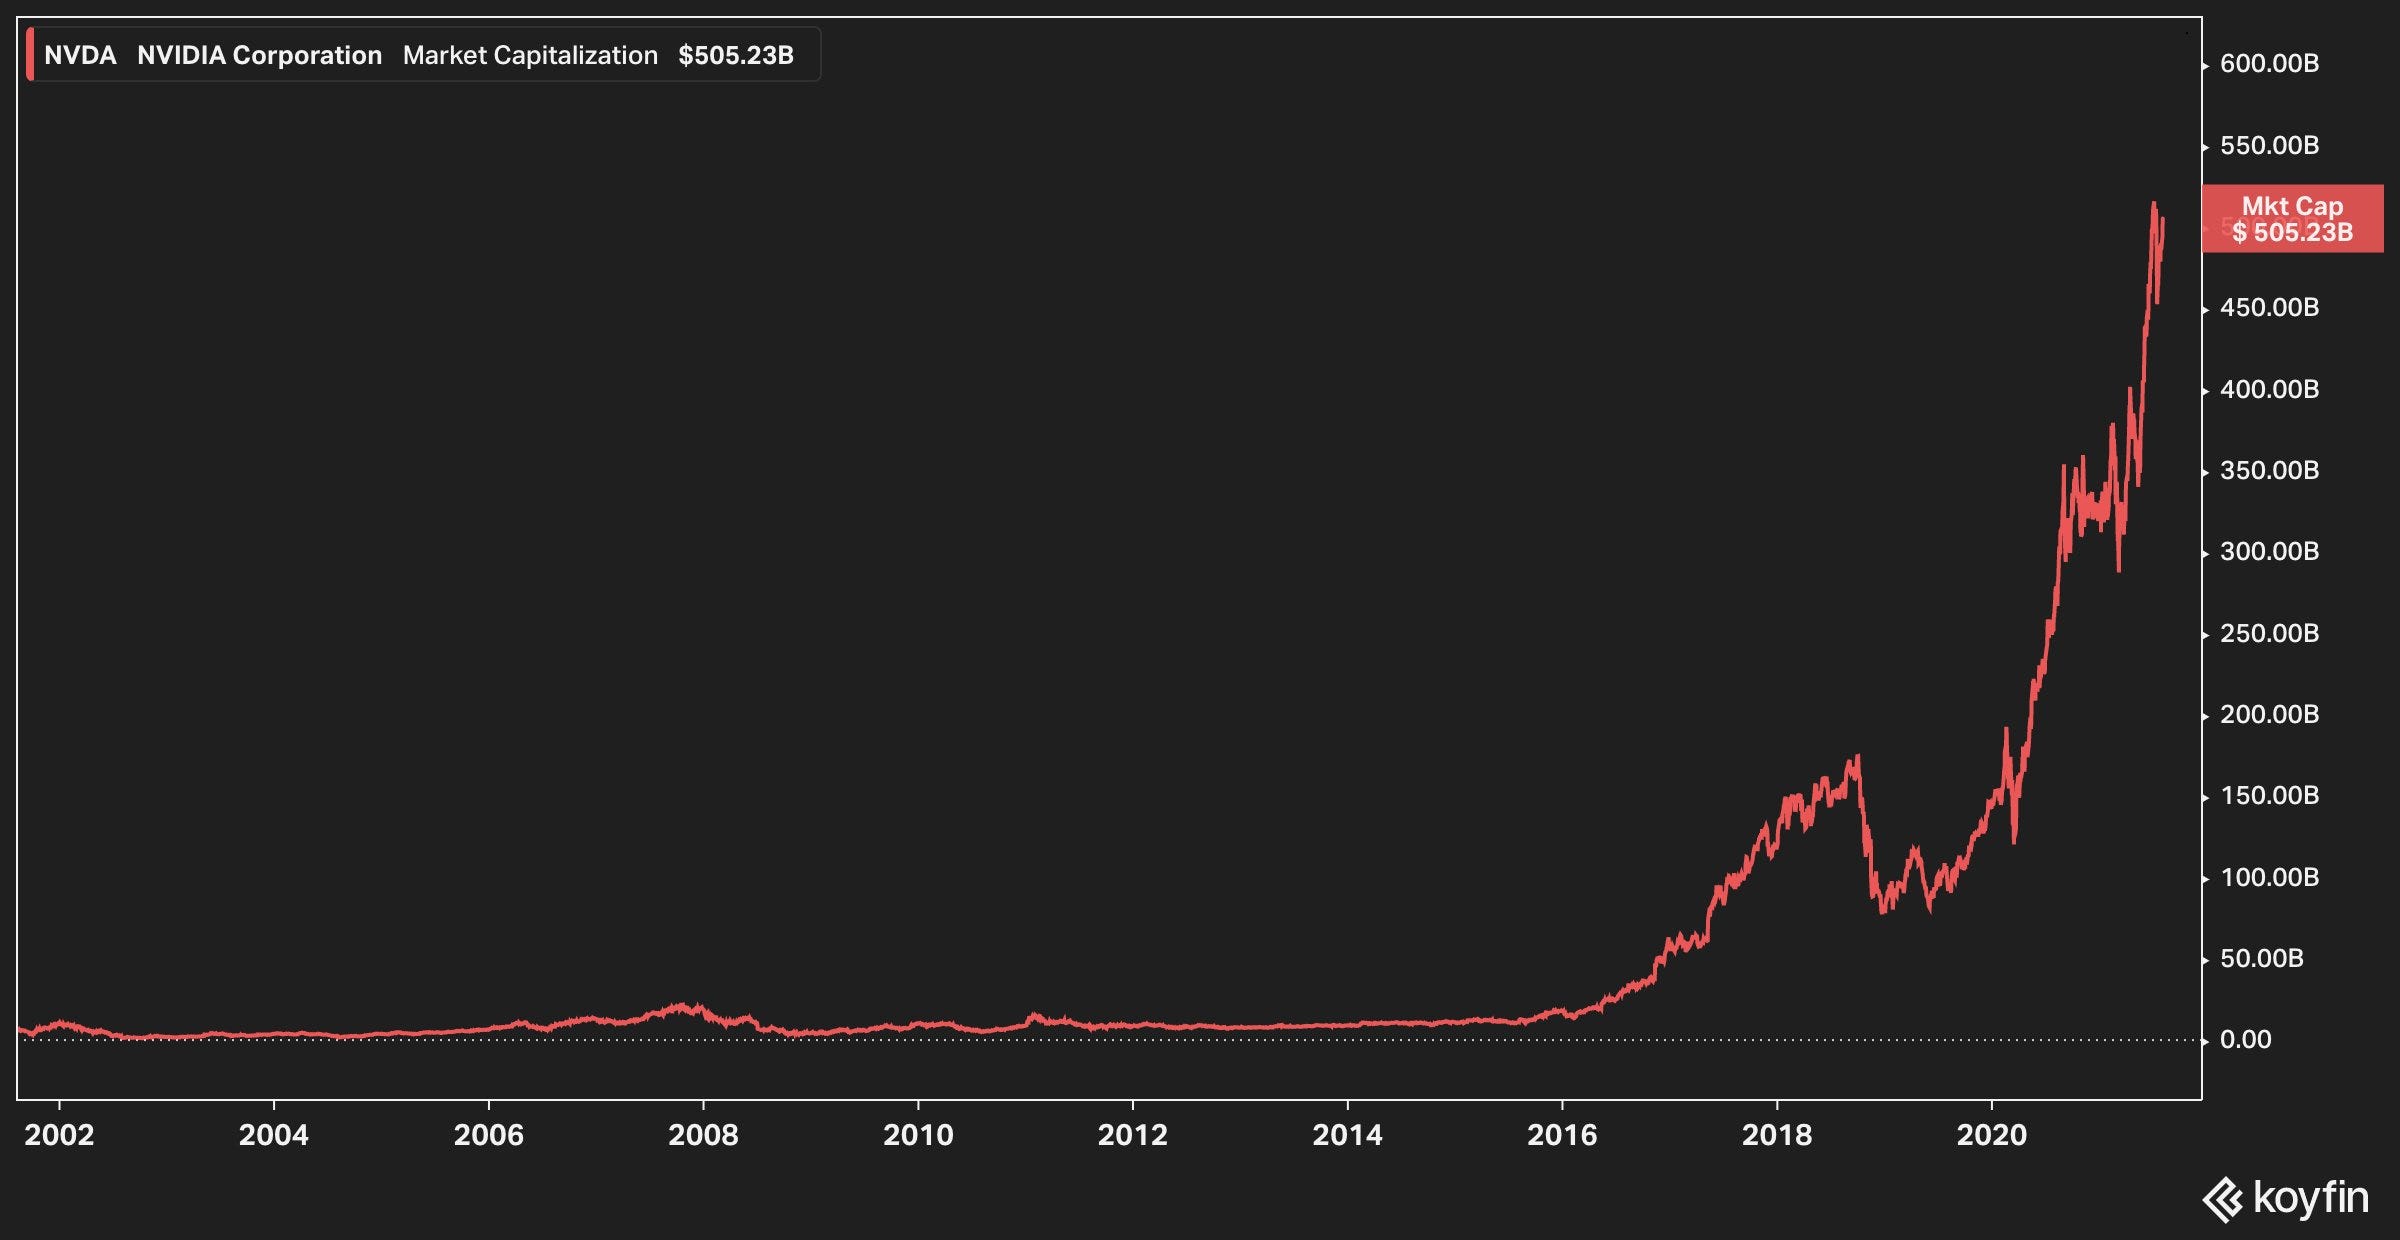
Task: Click the koyfin logo icon
Action: point(2223,1200)
